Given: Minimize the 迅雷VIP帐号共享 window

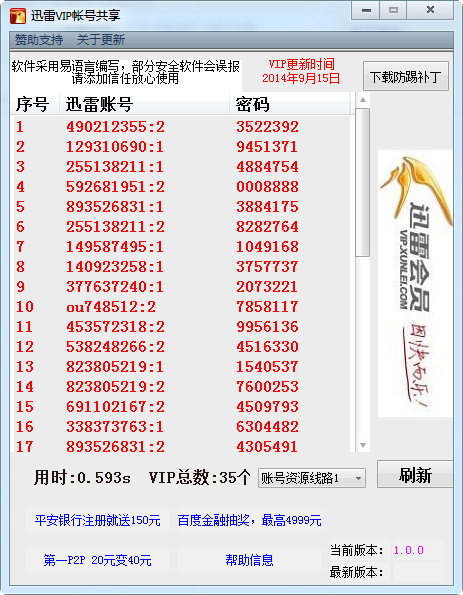Looking at the screenshot, I should coord(365,10).
